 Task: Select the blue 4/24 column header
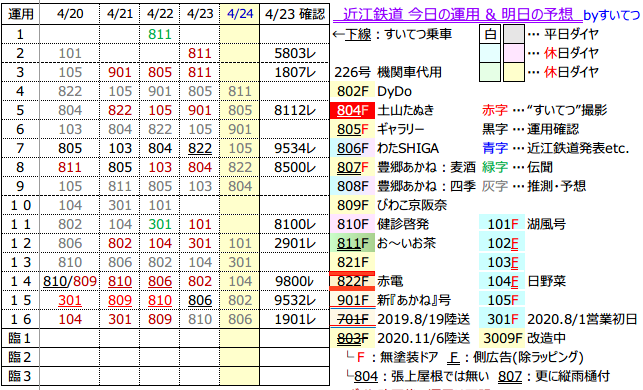(x=240, y=14)
